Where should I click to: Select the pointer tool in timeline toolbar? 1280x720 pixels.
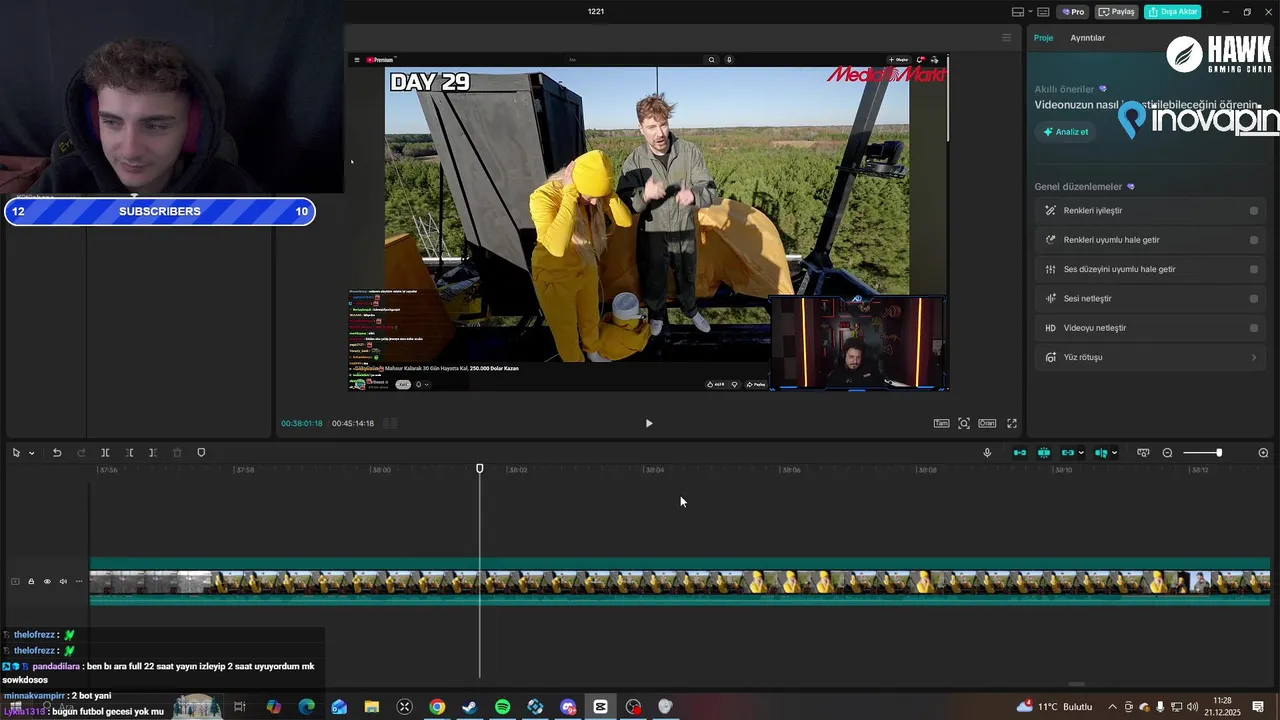[x=16, y=453]
